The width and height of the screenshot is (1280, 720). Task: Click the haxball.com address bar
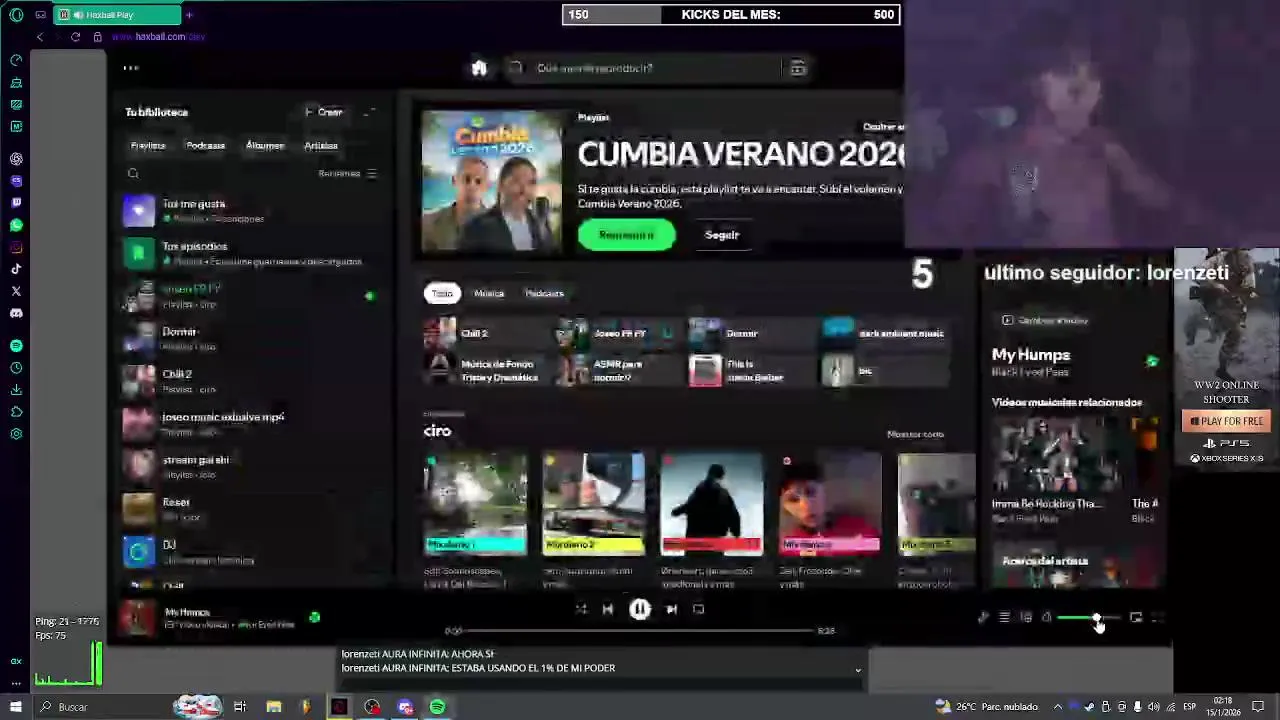point(158,37)
